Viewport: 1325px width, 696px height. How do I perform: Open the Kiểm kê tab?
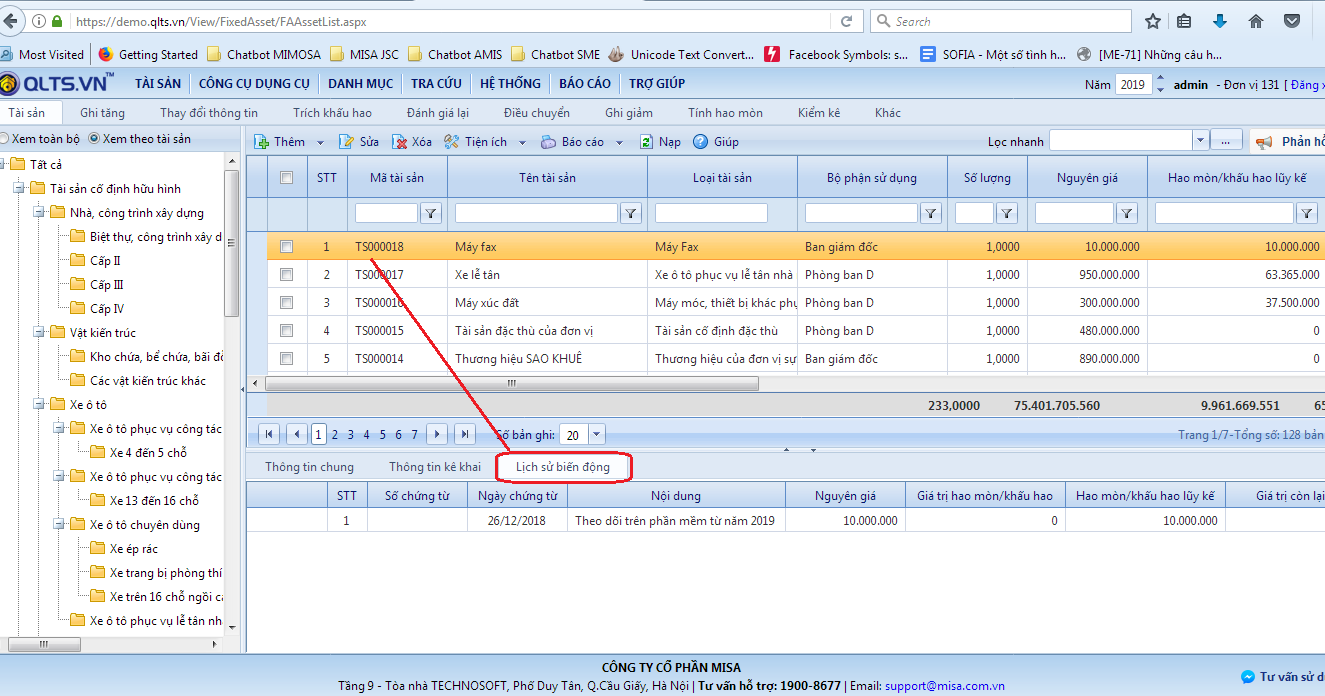click(819, 113)
